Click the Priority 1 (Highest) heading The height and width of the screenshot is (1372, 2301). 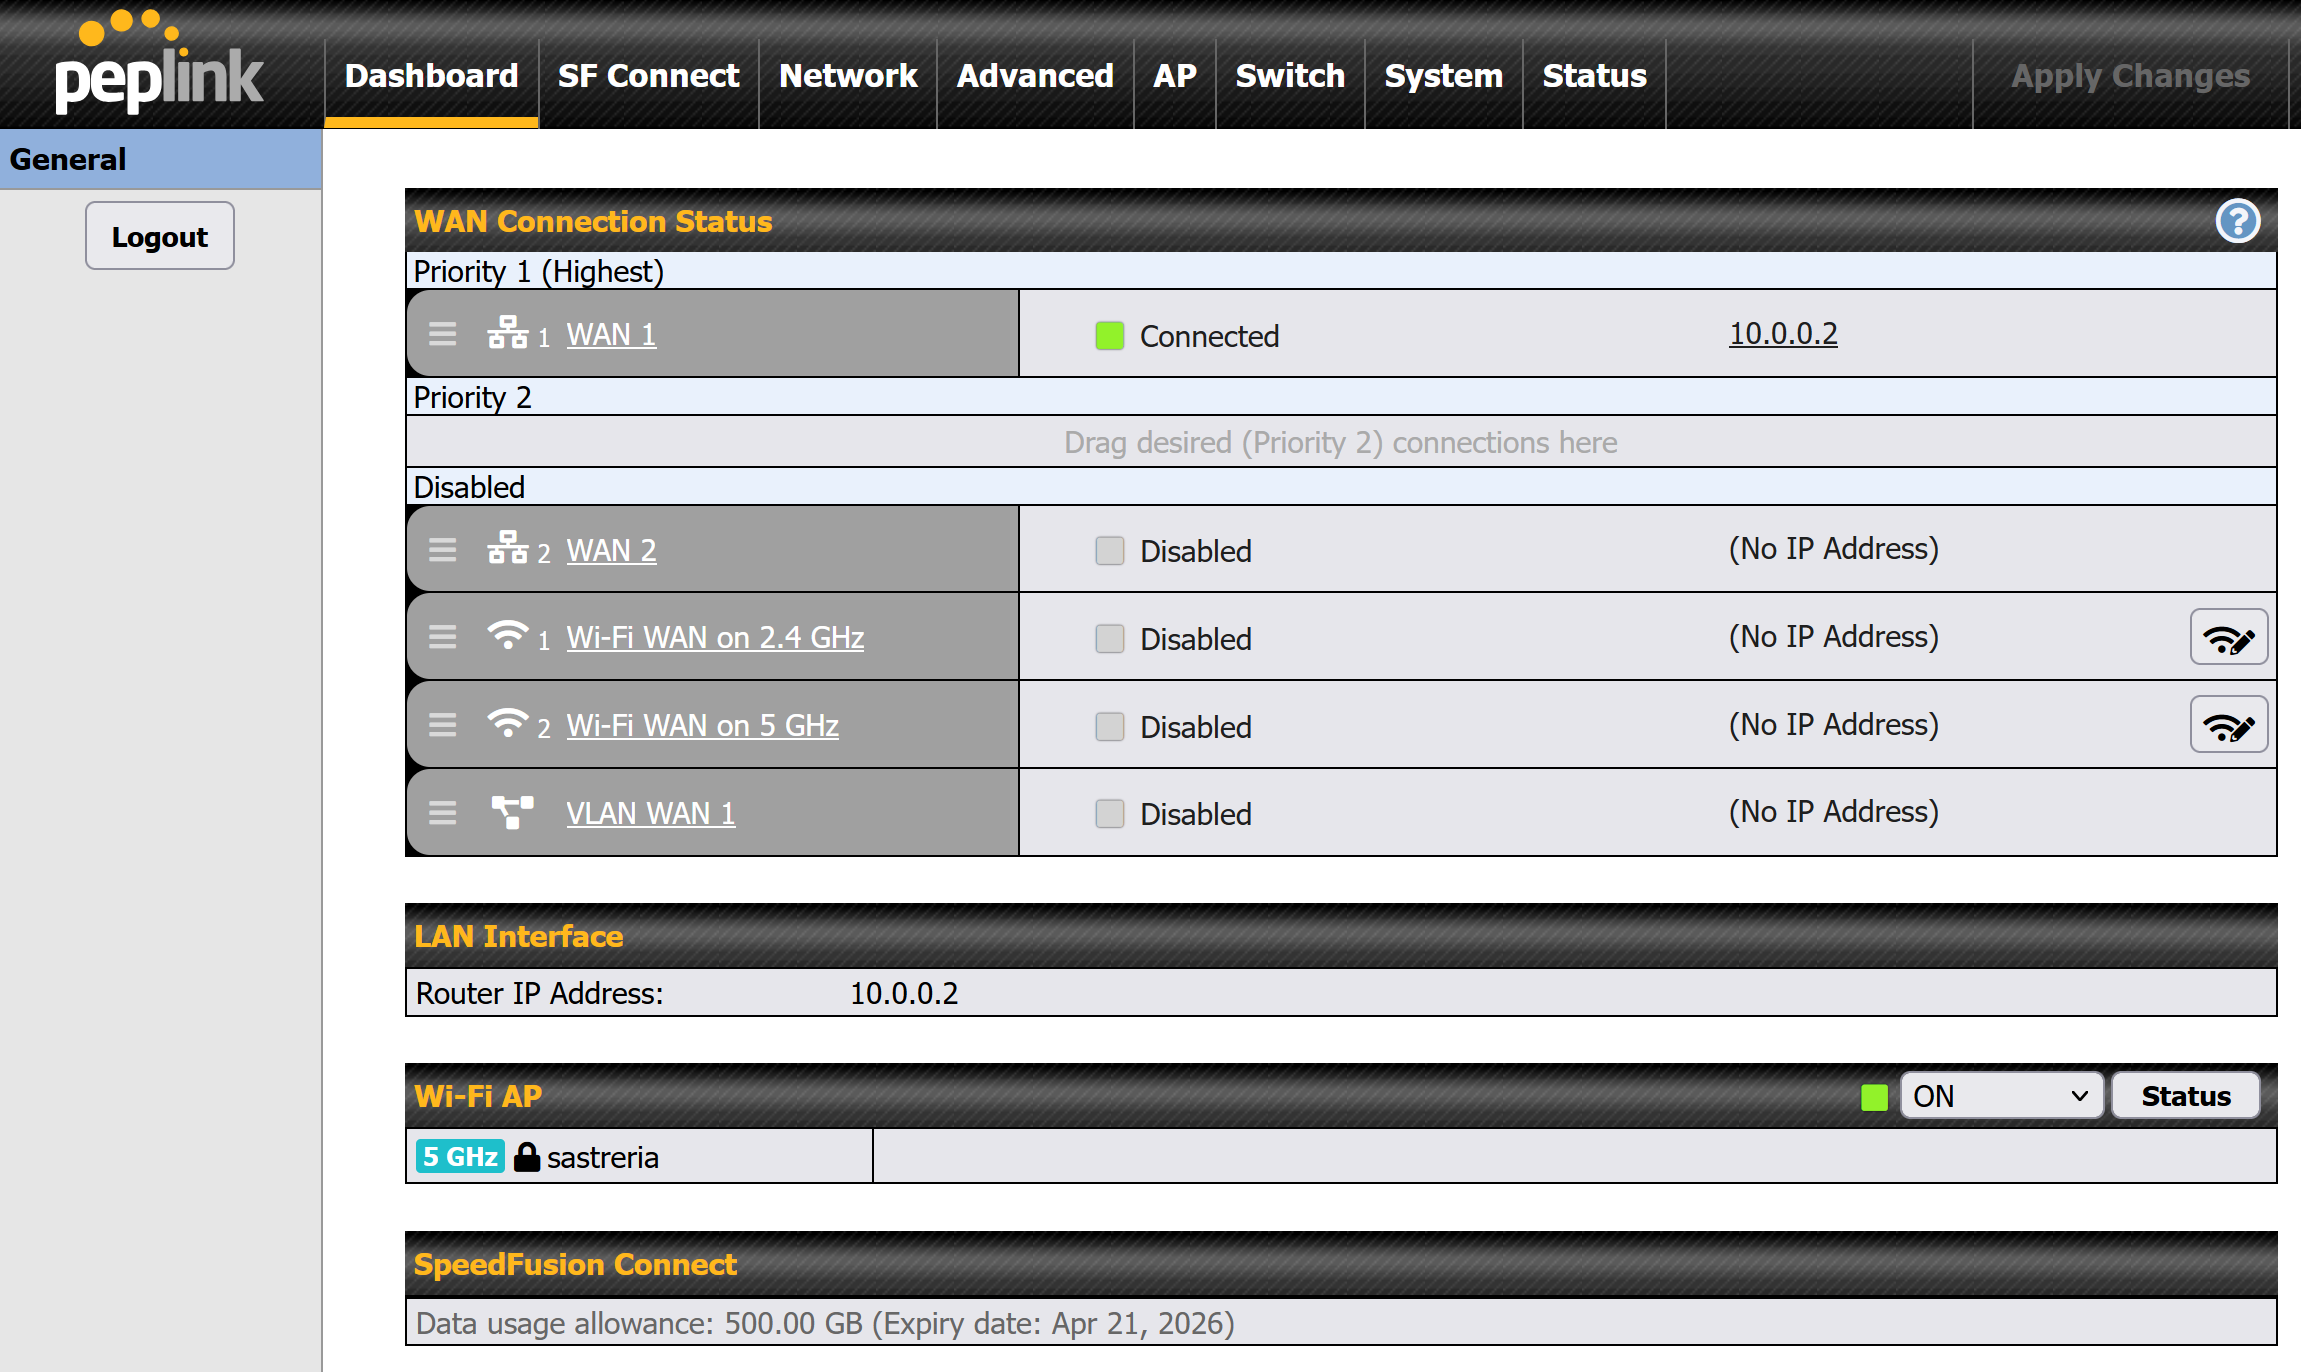tap(539, 271)
